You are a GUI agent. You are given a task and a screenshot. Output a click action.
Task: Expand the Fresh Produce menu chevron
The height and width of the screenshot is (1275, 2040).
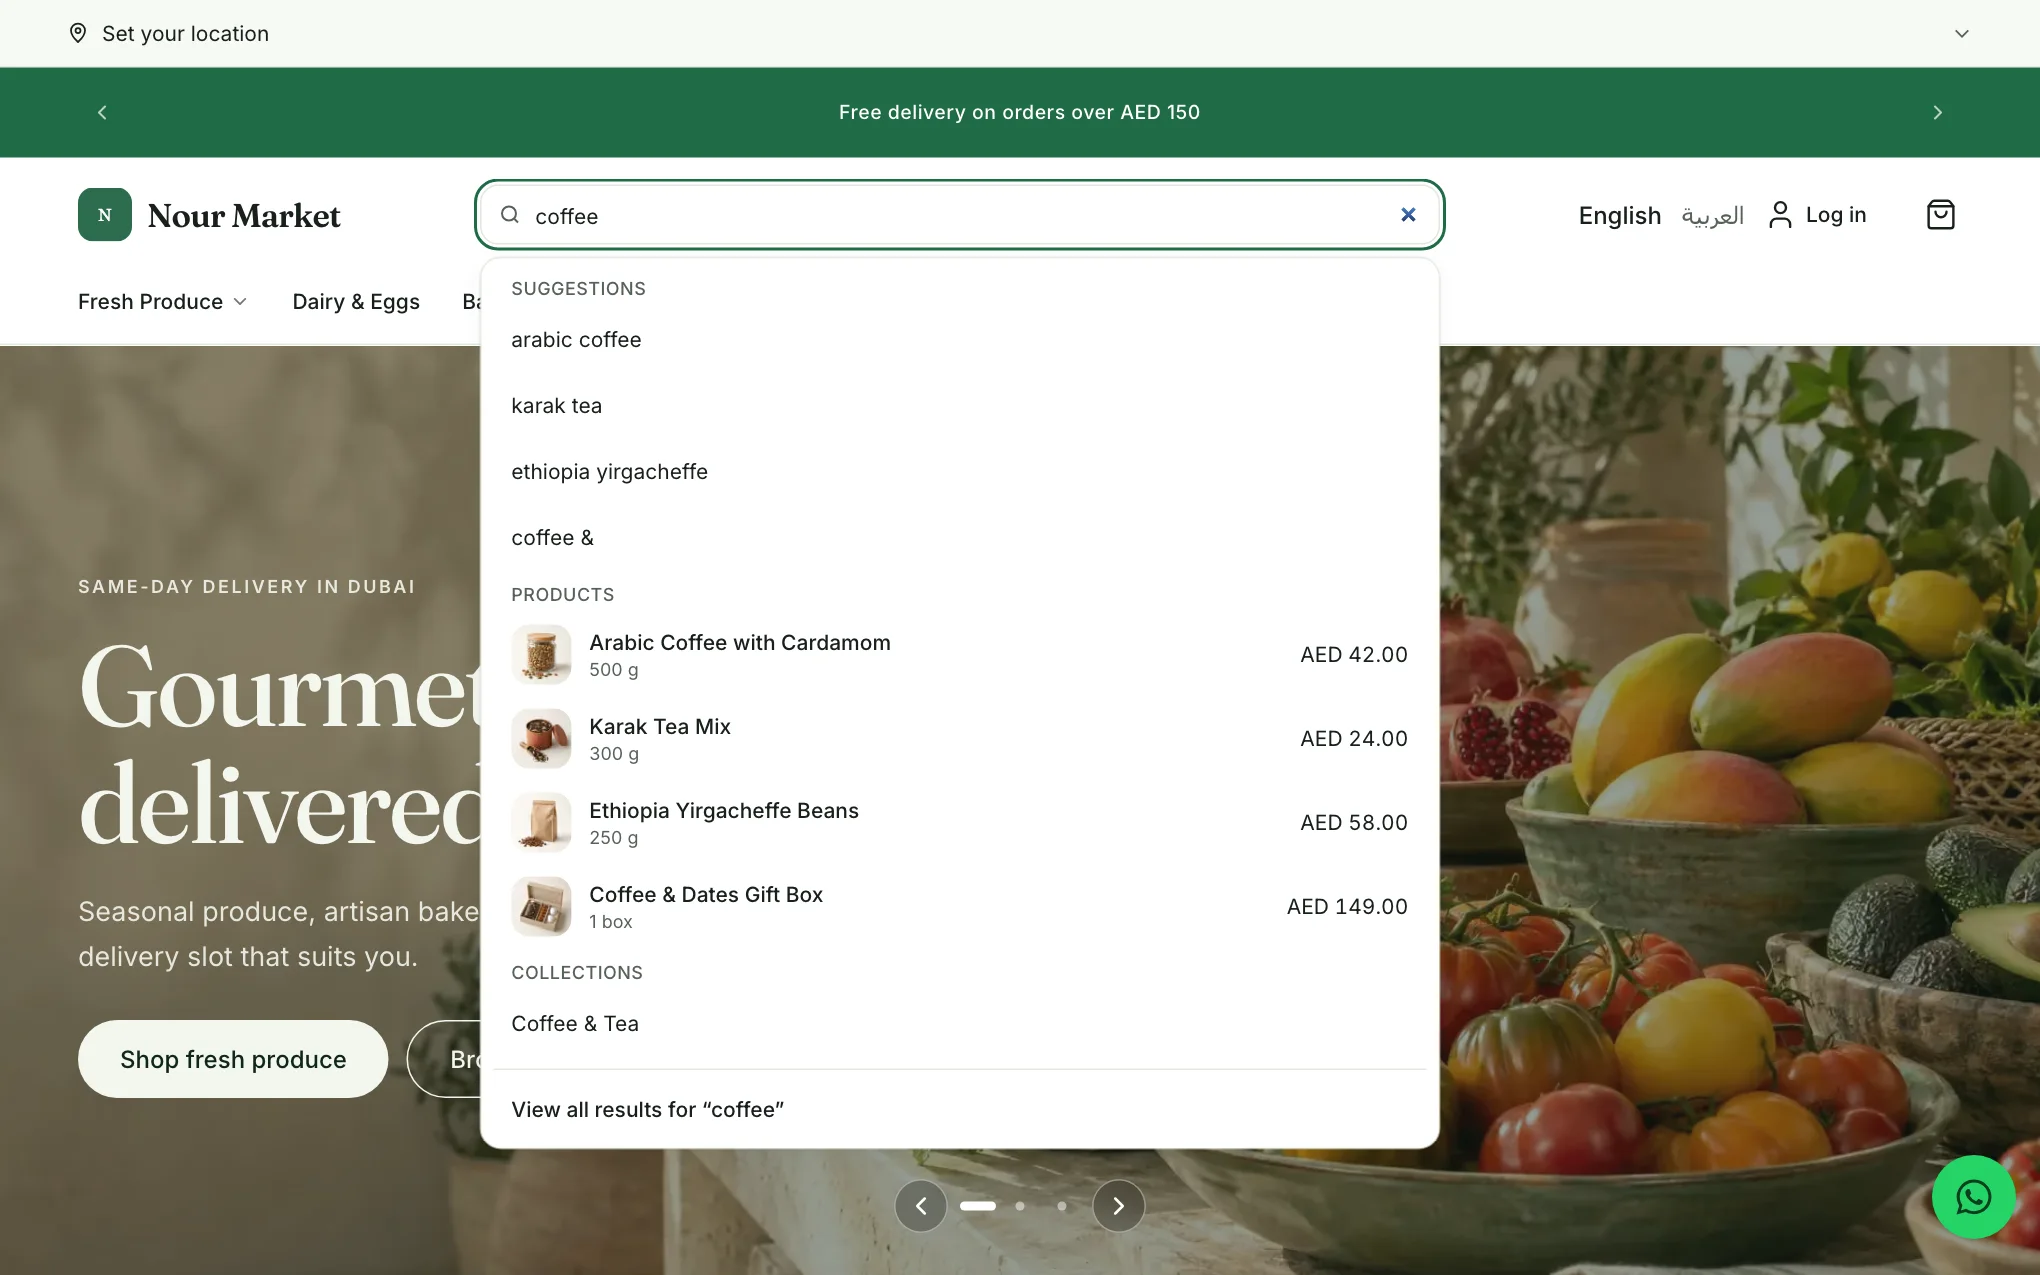(x=240, y=302)
